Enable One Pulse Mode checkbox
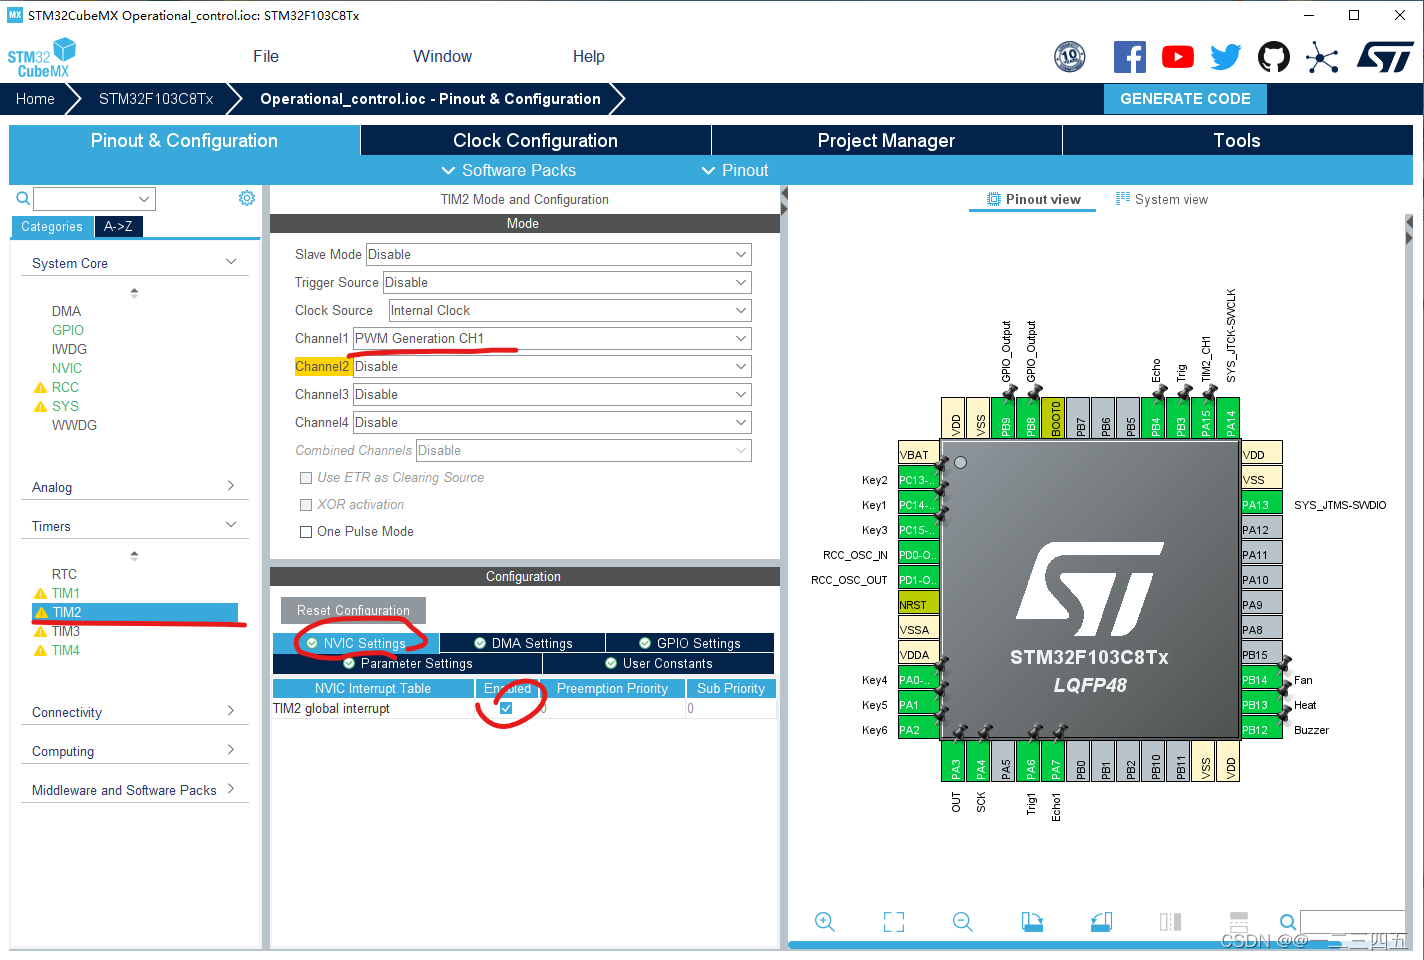The height and width of the screenshot is (960, 1424). (306, 532)
